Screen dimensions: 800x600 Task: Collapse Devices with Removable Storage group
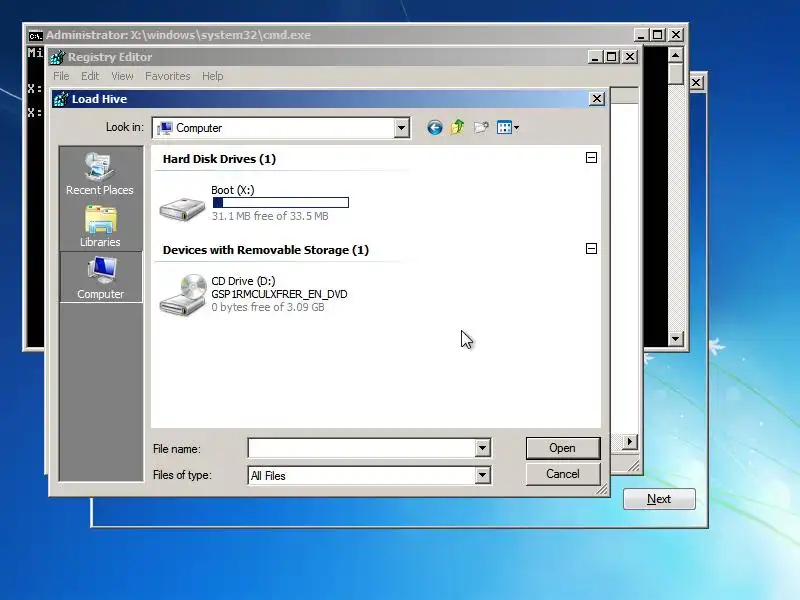[591, 248]
